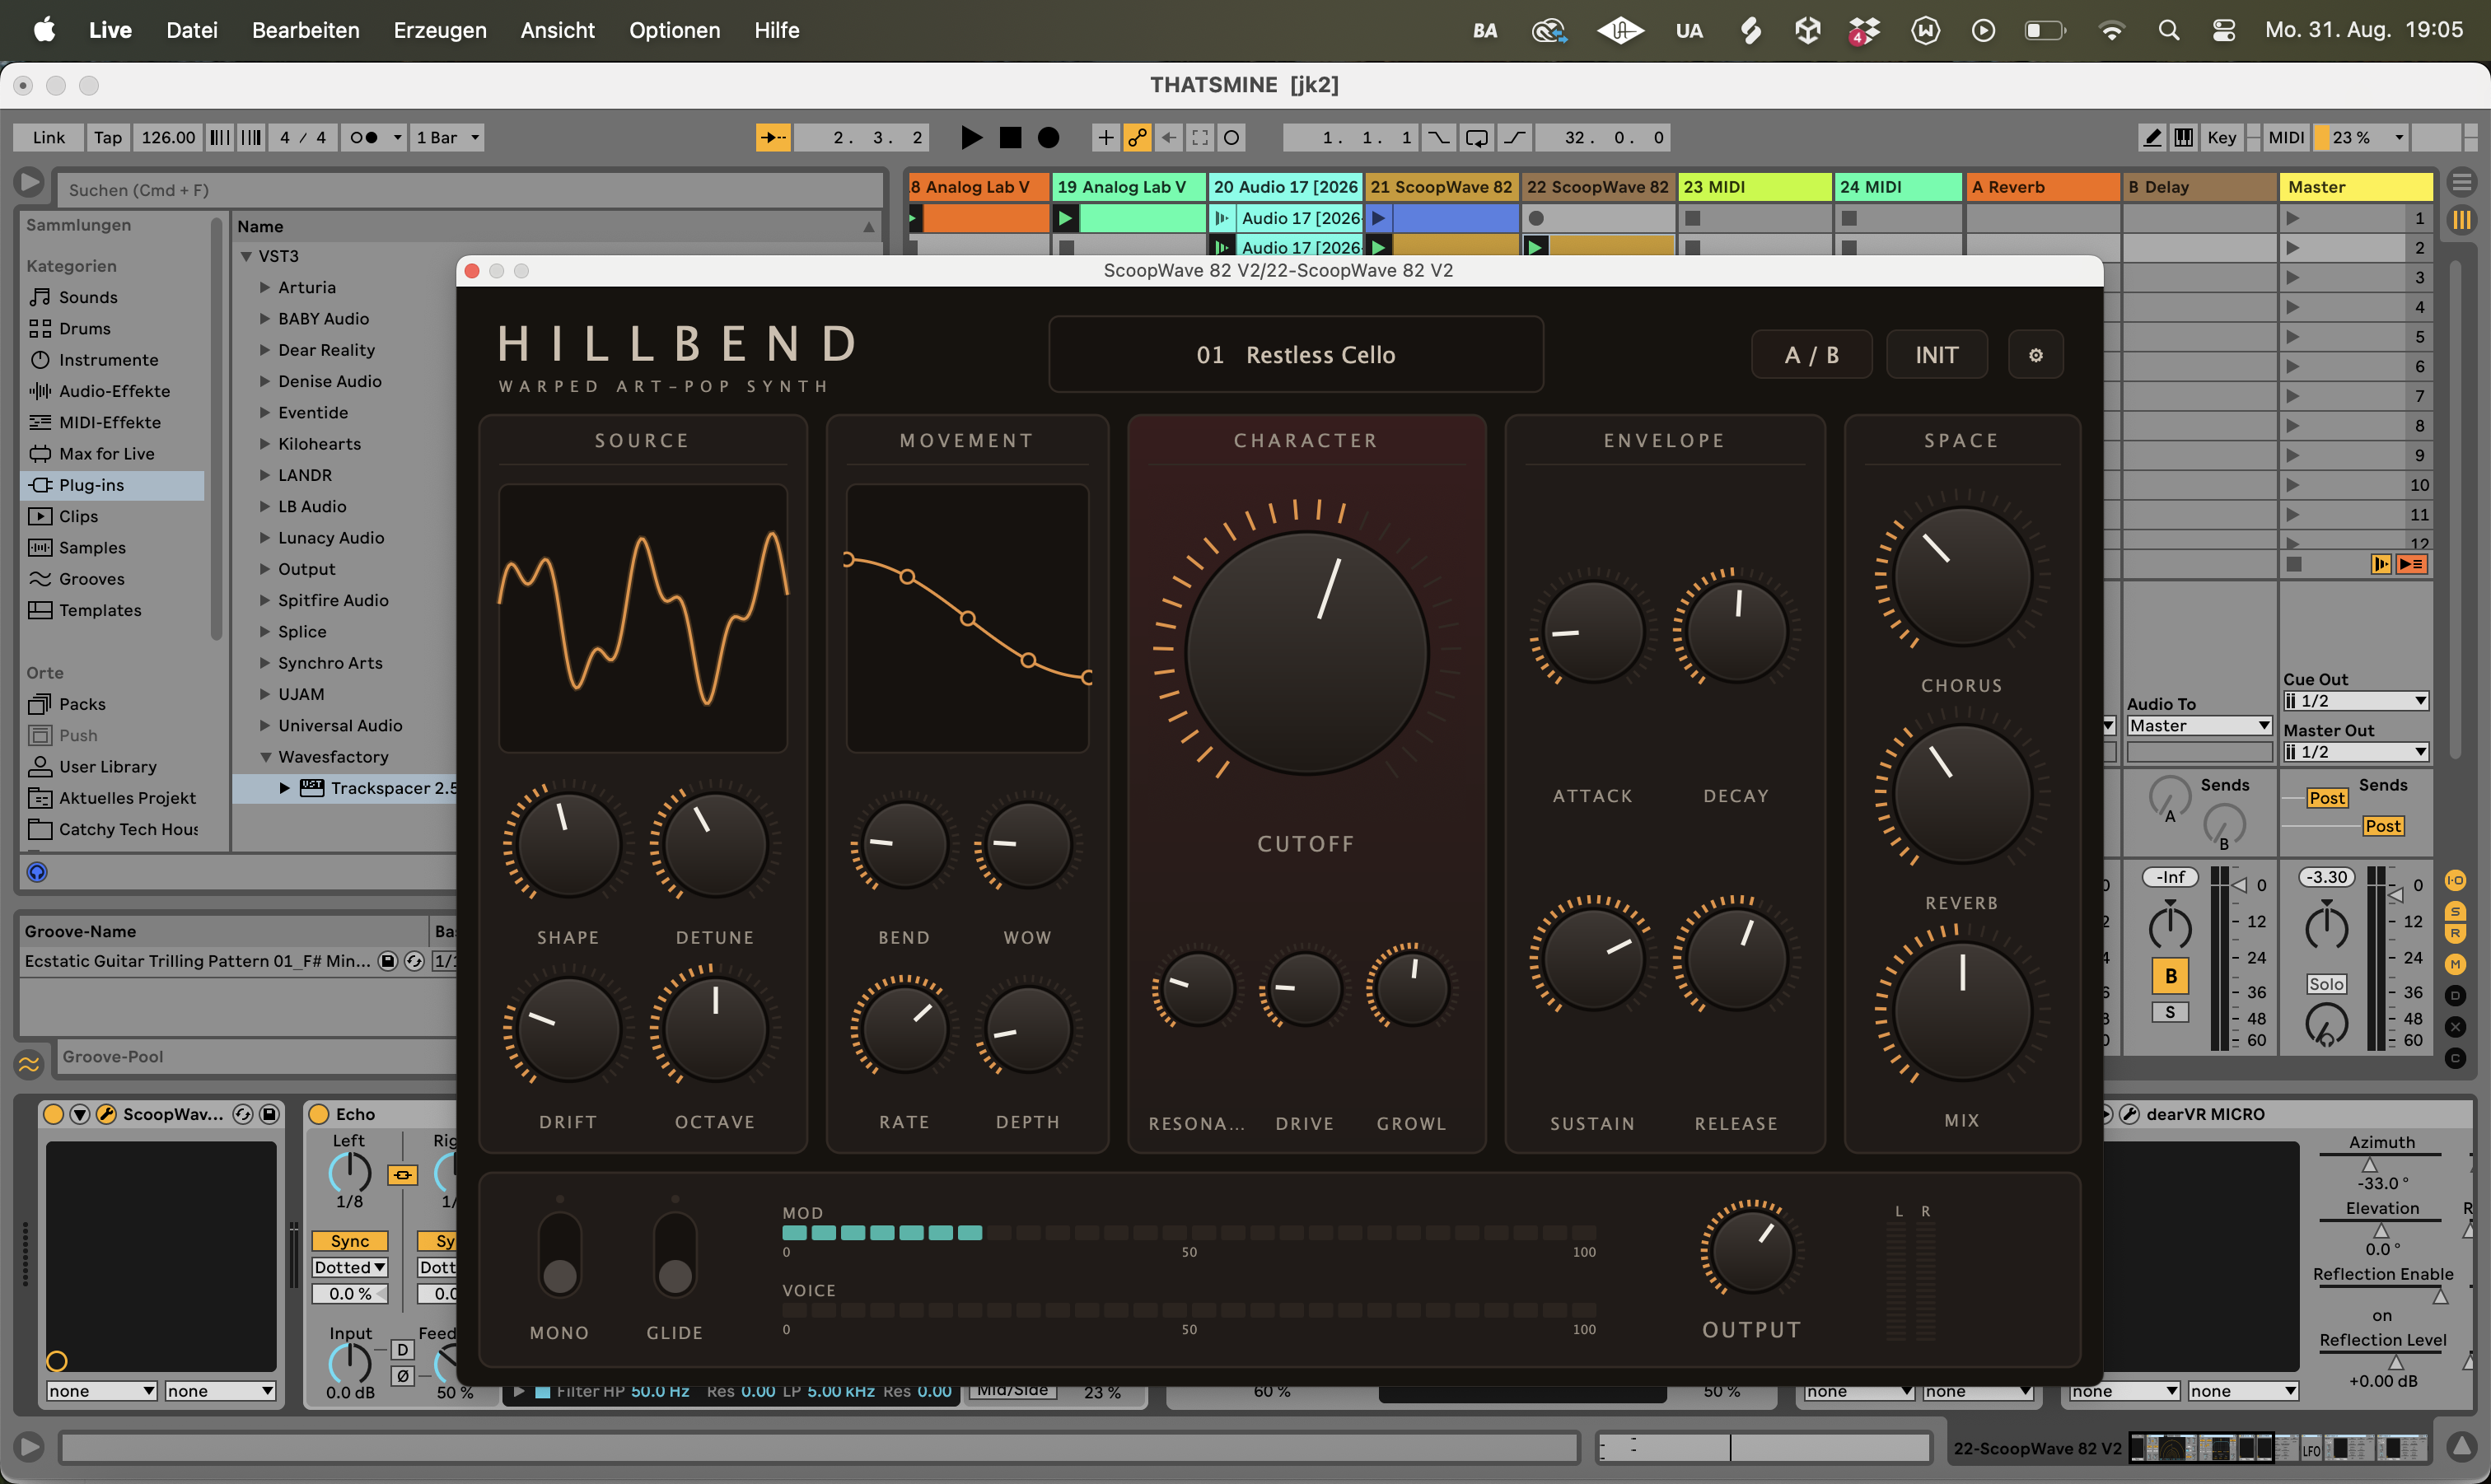Collapse the VST3 folder
The image size is (2491, 1484).
click(246, 256)
